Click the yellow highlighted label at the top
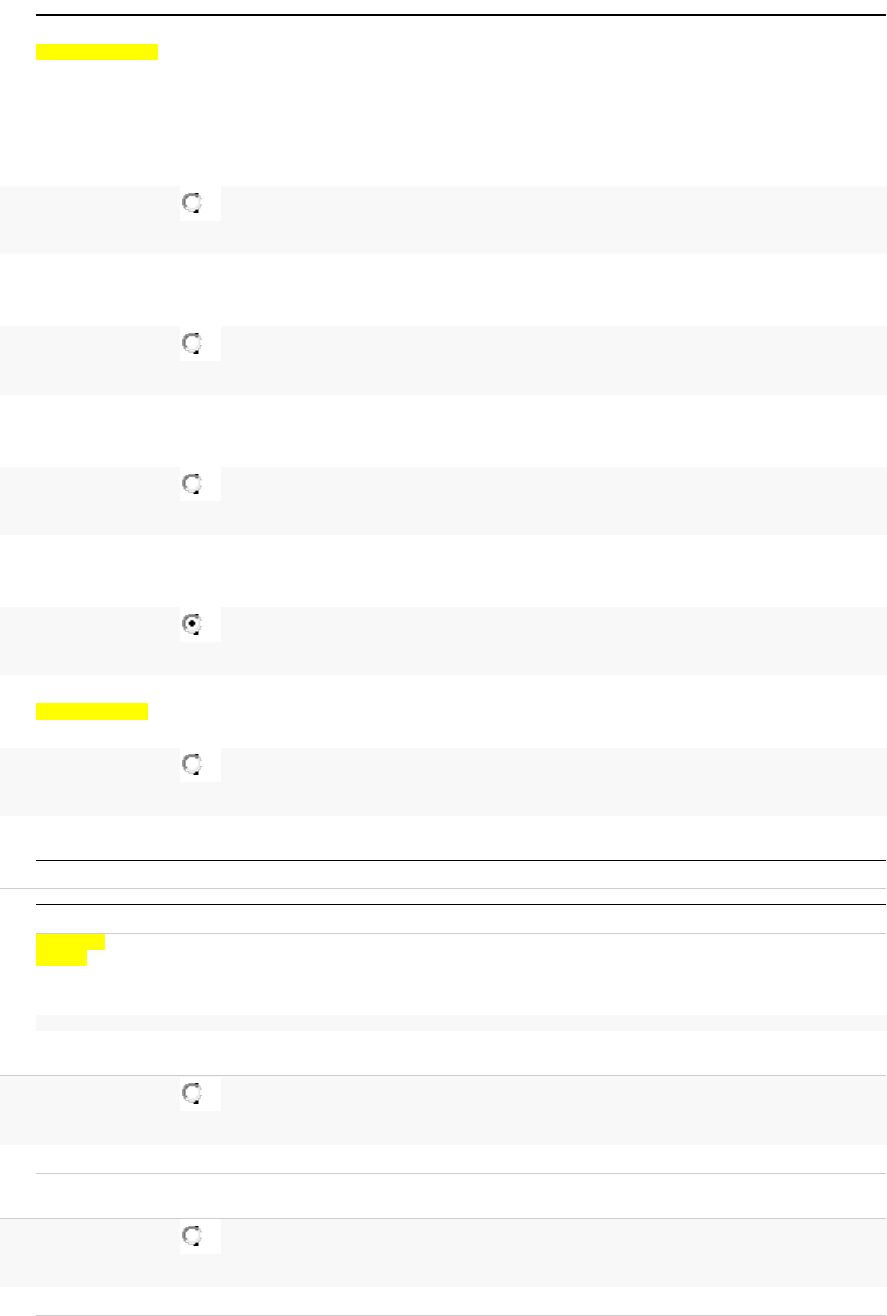 97,52
